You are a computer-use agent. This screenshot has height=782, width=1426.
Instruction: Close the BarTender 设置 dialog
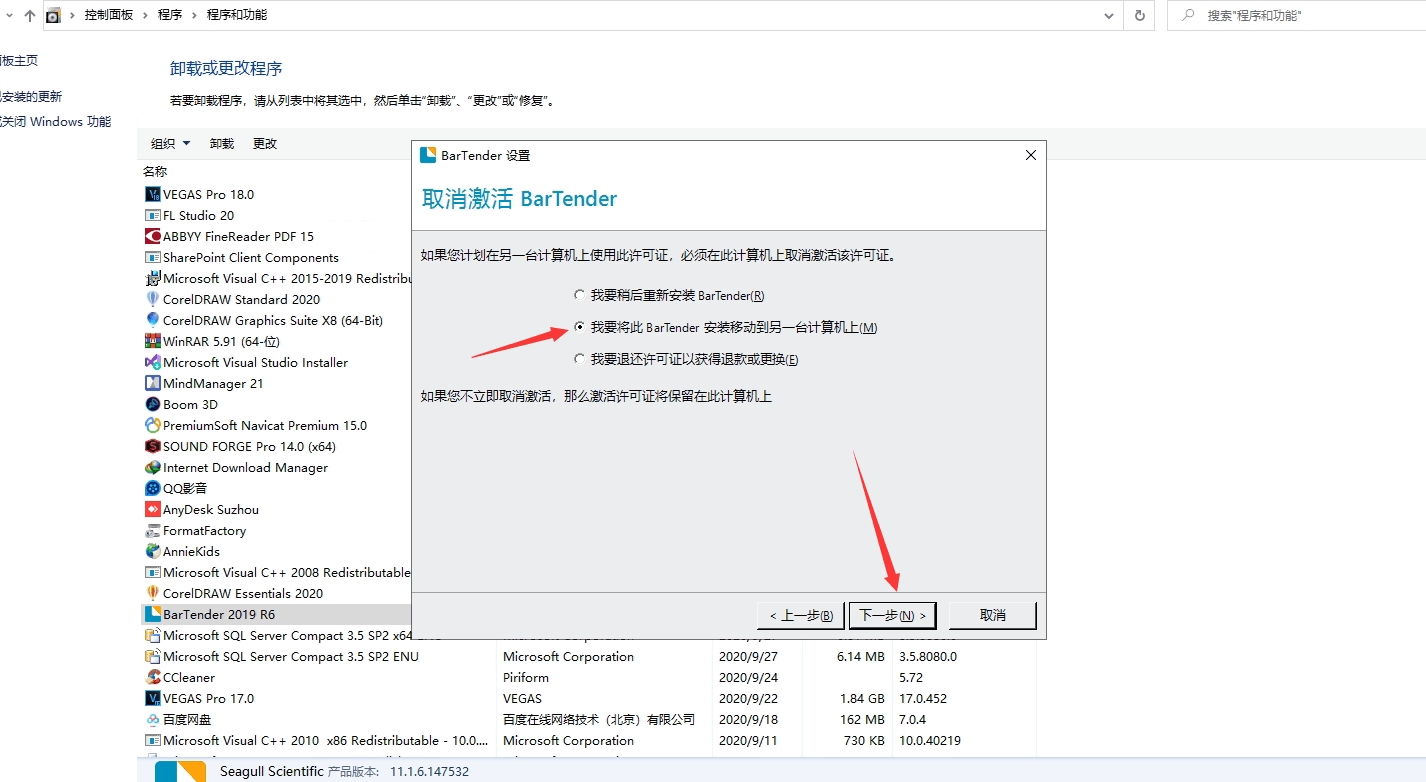point(1031,155)
